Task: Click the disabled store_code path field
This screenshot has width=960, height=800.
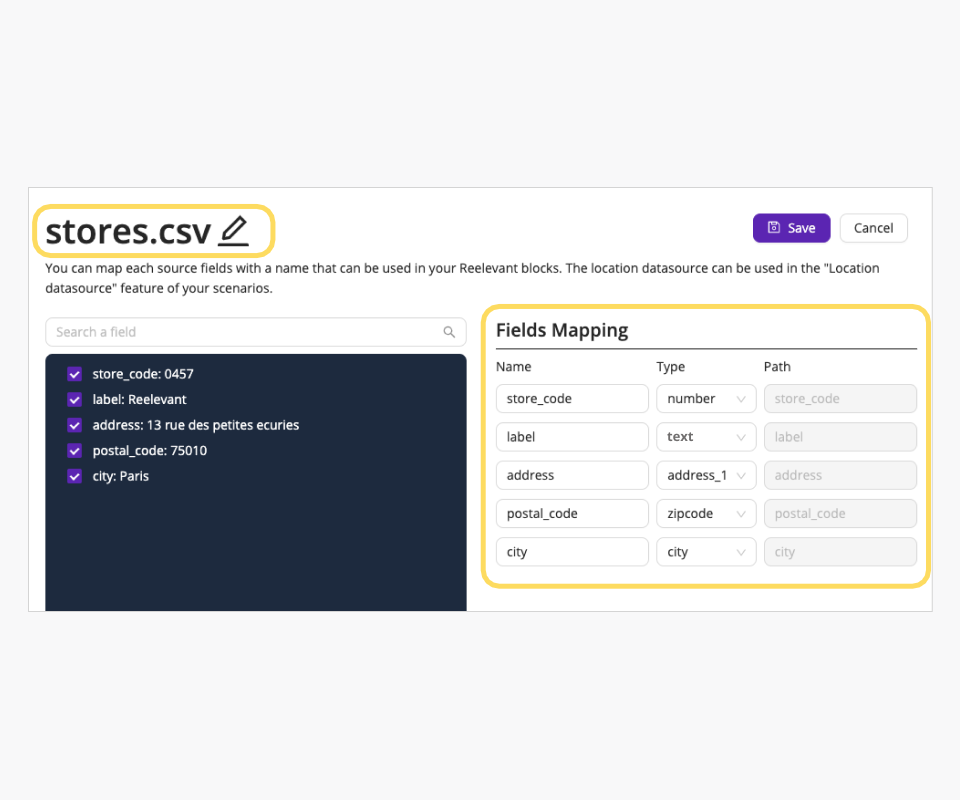Action: tap(840, 398)
